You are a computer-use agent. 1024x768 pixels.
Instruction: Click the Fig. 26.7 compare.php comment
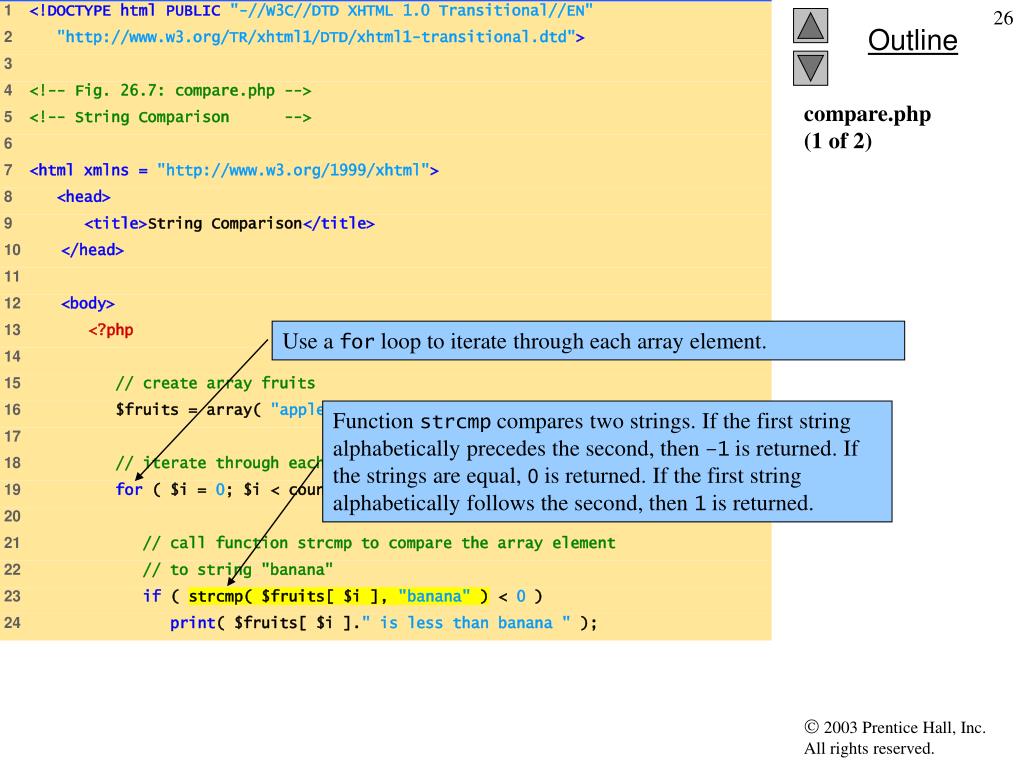click(171, 91)
